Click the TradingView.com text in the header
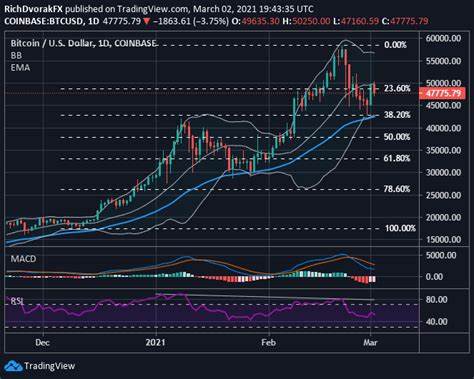Screen dimensions: 474x379 point(153,9)
